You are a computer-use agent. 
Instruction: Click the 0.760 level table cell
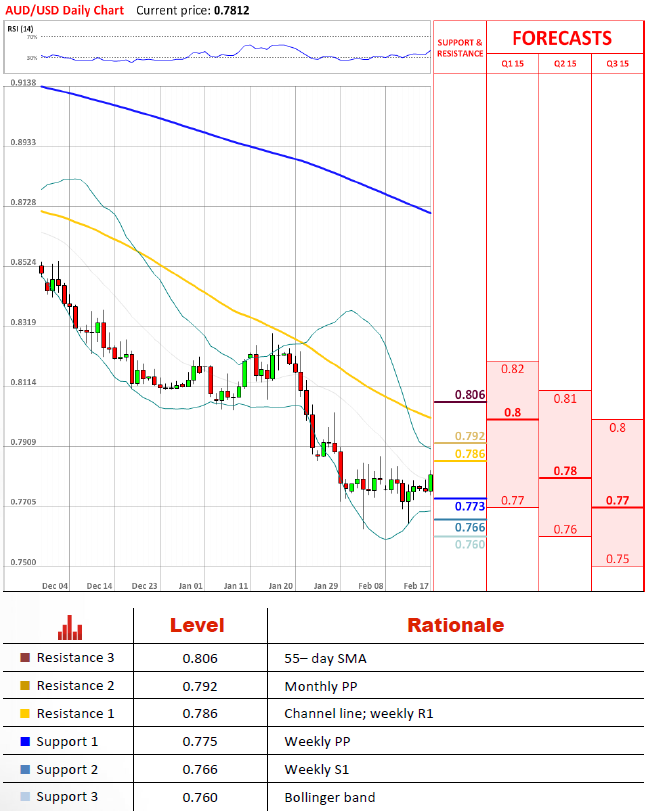pos(200,798)
